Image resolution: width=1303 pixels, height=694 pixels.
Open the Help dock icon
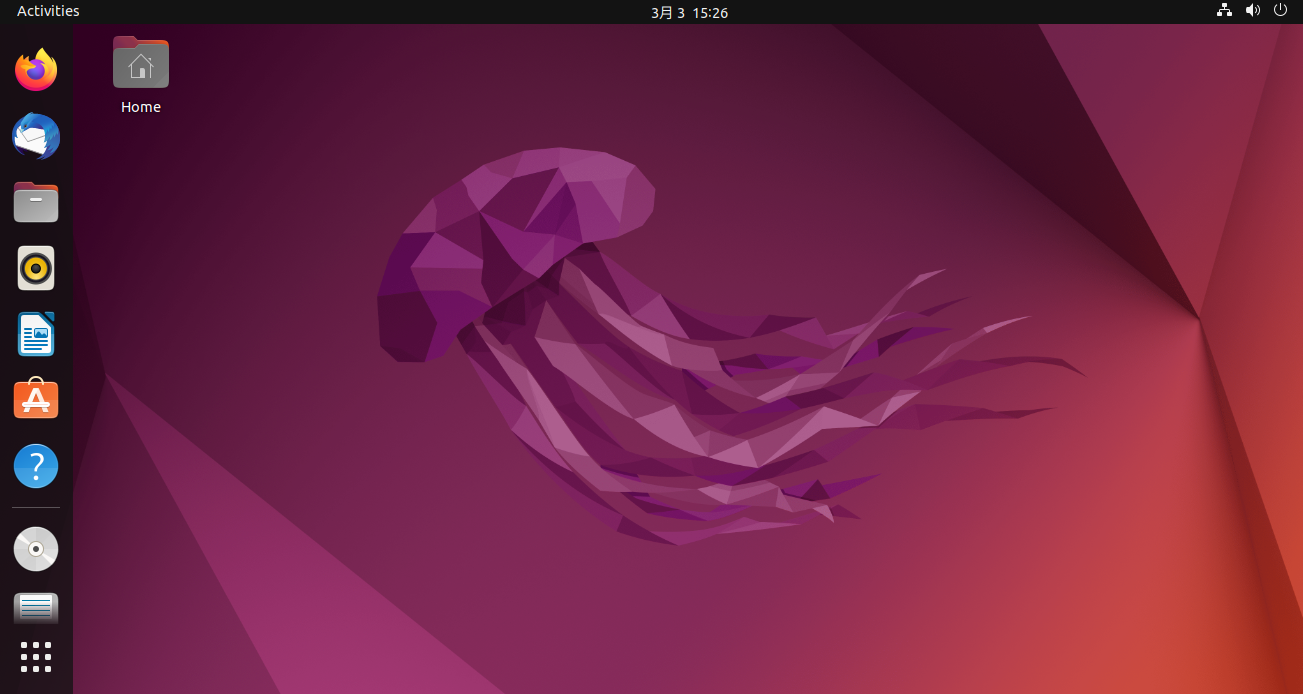tap(36, 466)
